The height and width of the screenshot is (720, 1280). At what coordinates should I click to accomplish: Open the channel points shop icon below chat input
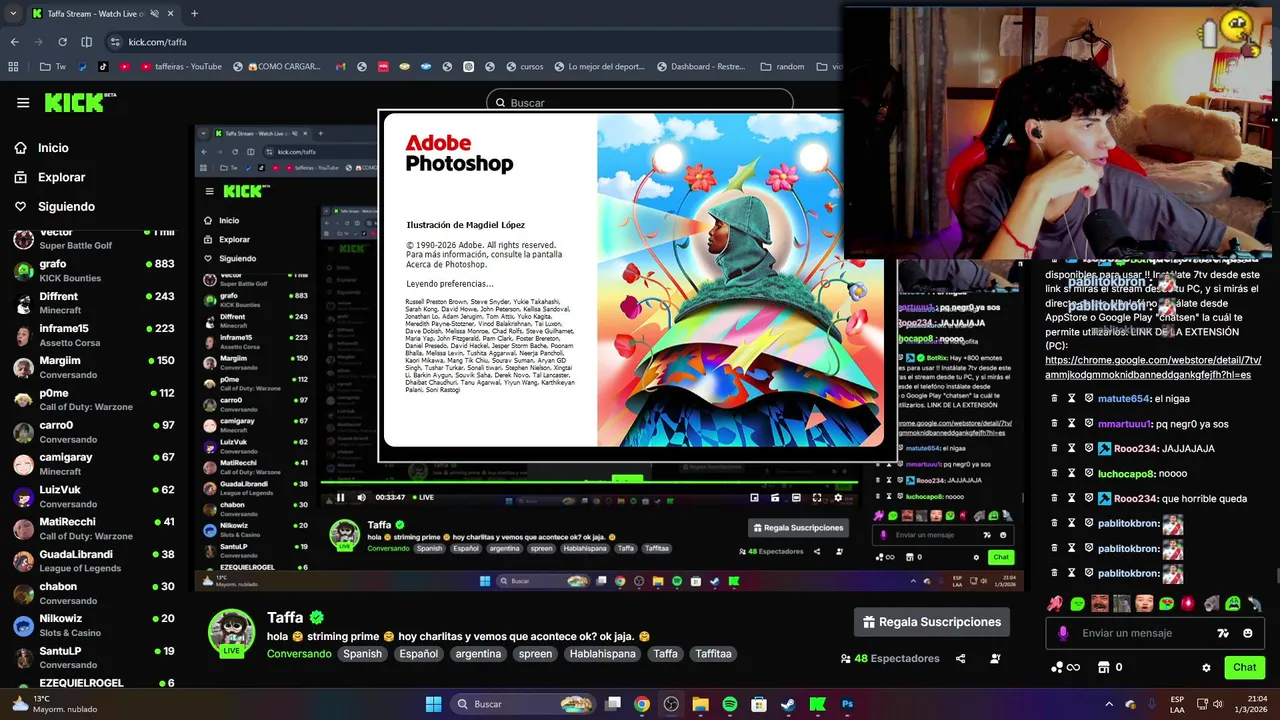point(1104,667)
